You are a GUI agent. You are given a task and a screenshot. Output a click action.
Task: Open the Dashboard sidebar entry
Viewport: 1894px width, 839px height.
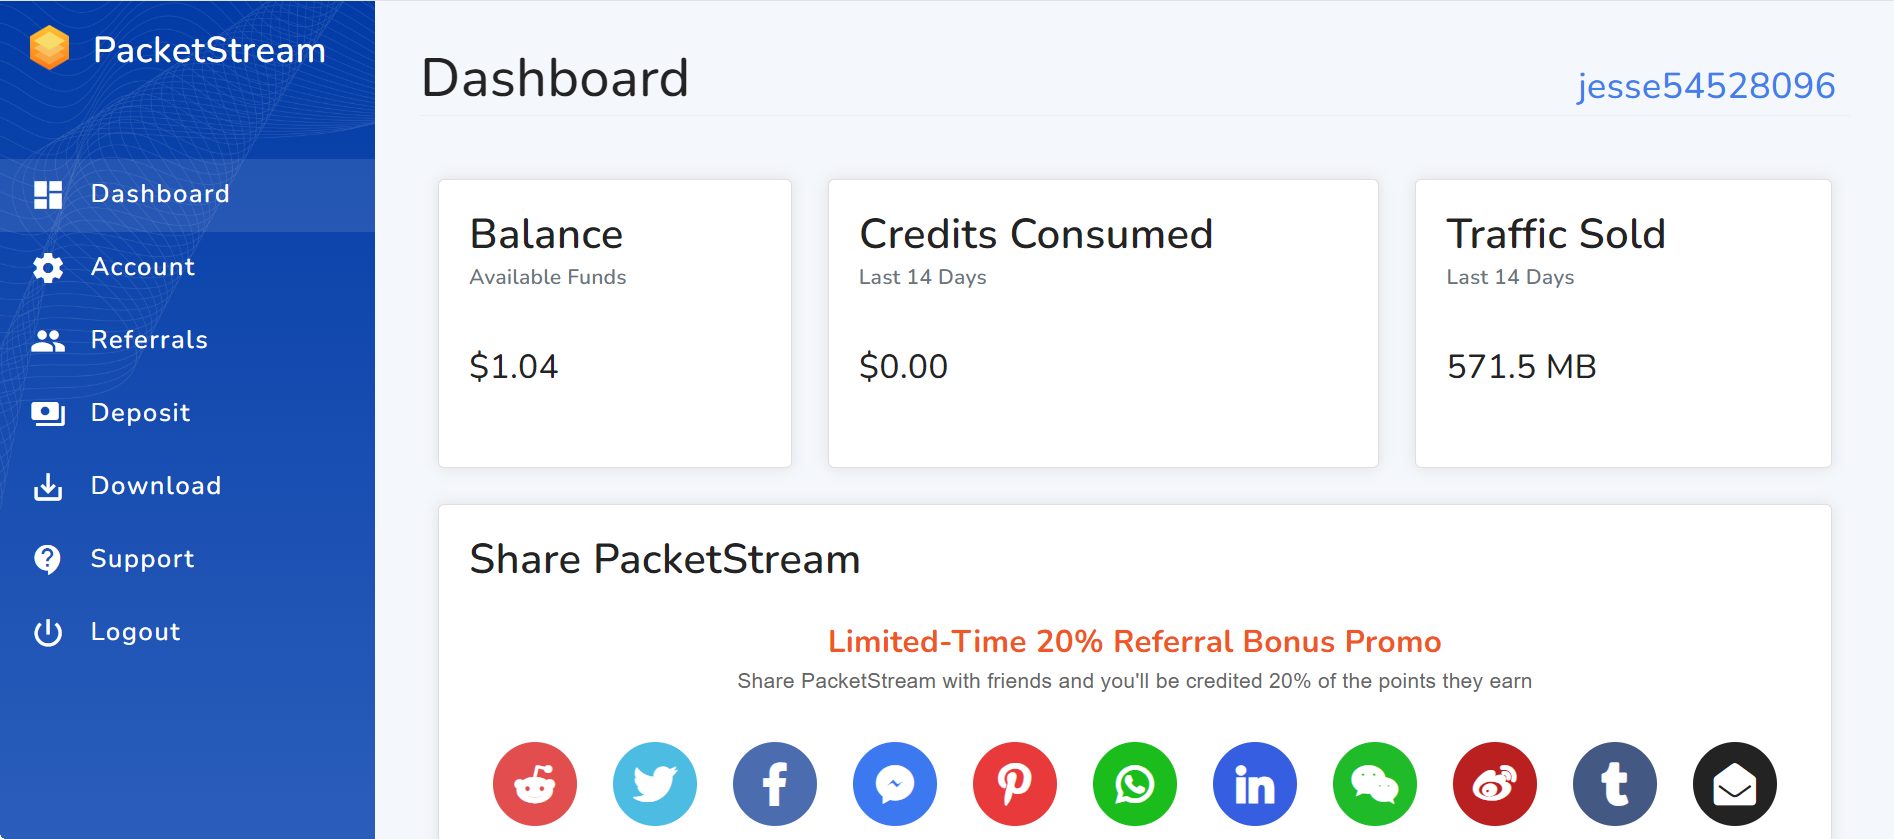click(159, 194)
